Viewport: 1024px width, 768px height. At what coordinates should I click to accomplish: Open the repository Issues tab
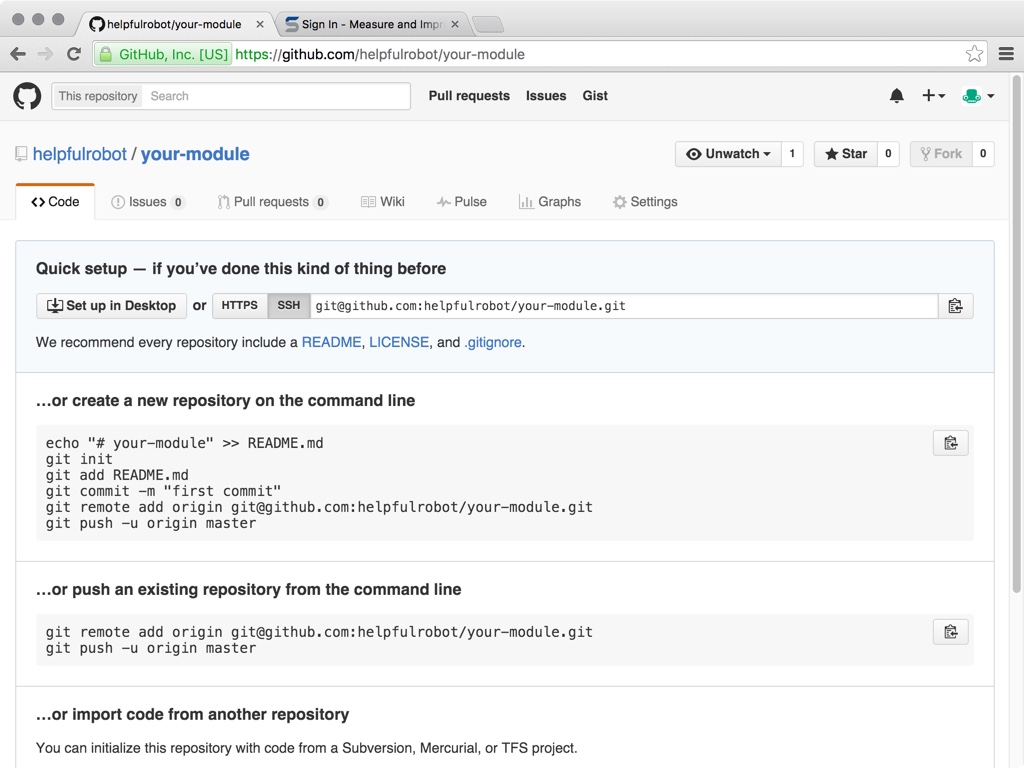tap(148, 202)
